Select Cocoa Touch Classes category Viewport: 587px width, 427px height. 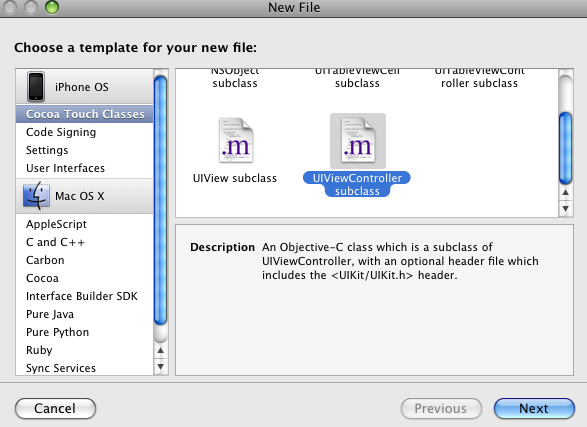pyautogui.click(x=85, y=114)
